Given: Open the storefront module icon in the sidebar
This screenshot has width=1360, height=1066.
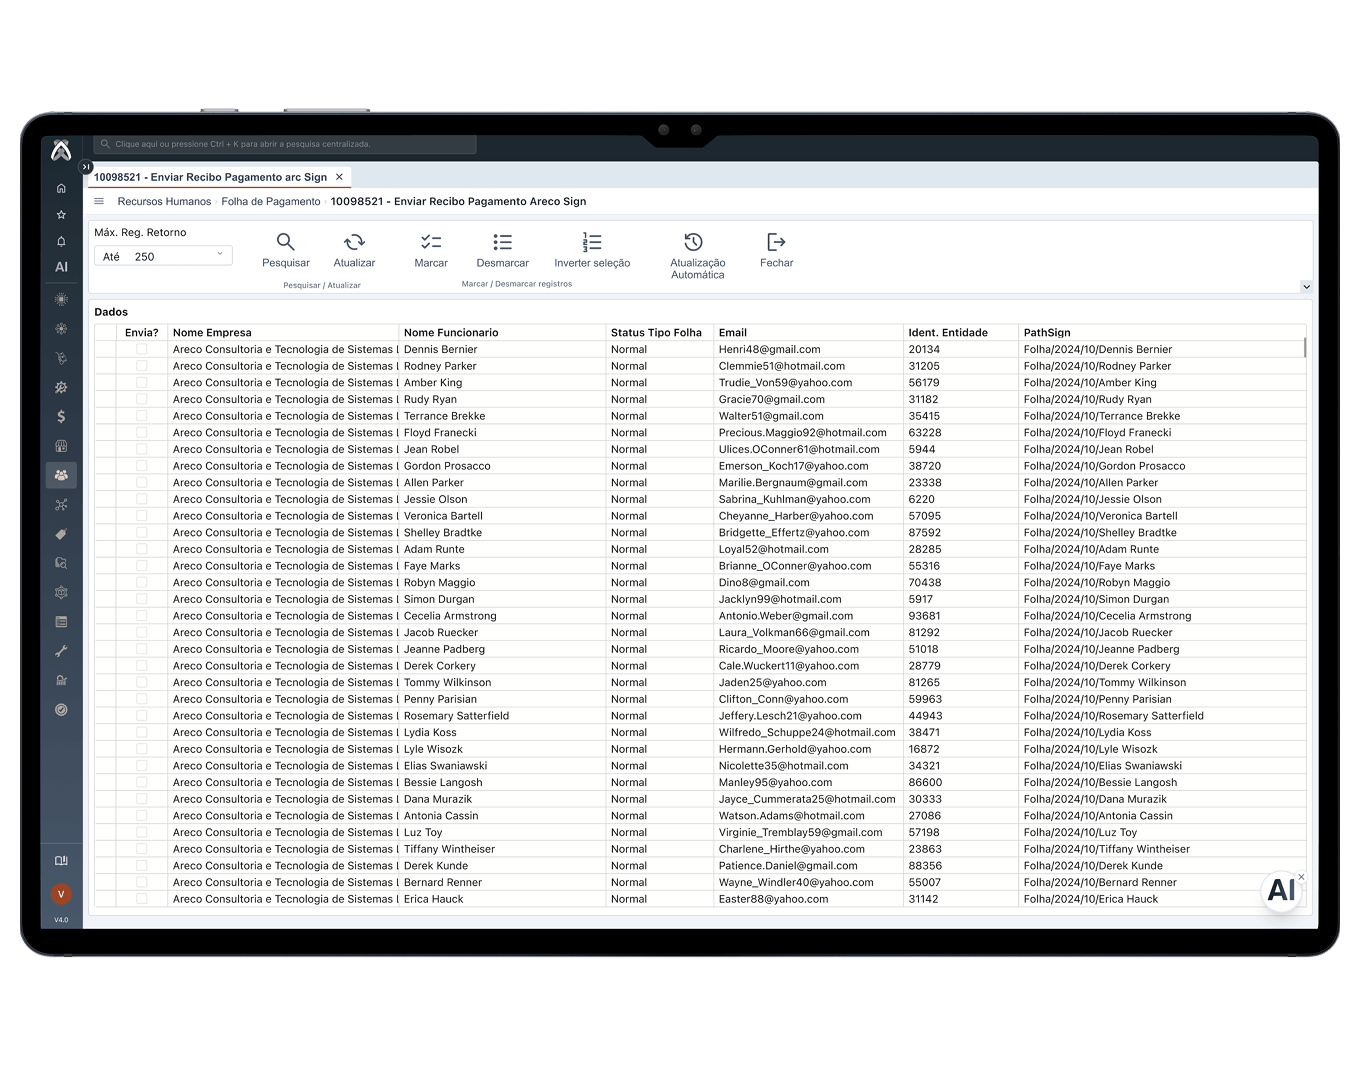Looking at the screenshot, I should click(61, 446).
